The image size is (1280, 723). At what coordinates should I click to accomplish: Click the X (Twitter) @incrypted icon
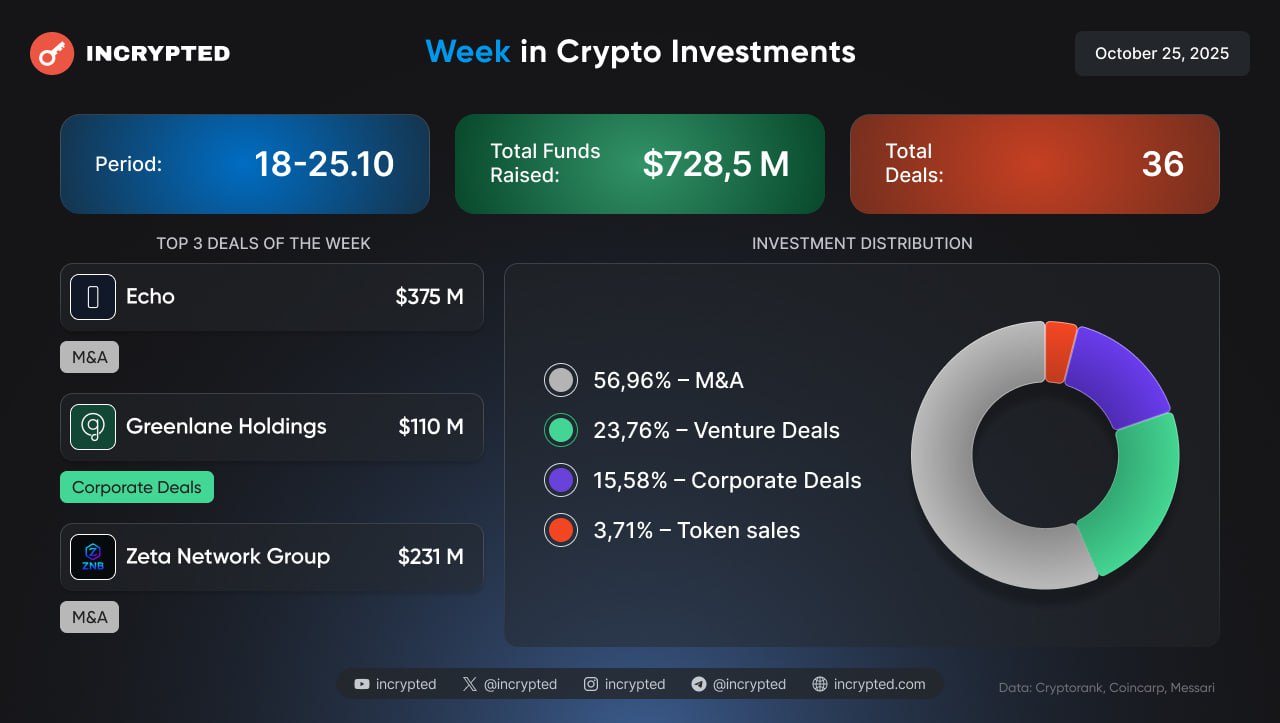click(470, 684)
